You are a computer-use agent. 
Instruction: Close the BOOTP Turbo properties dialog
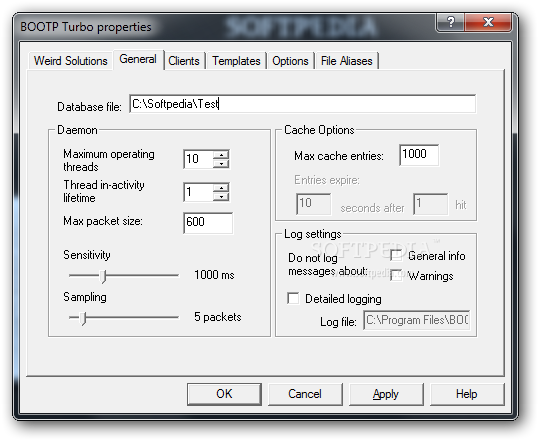[488, 22]
